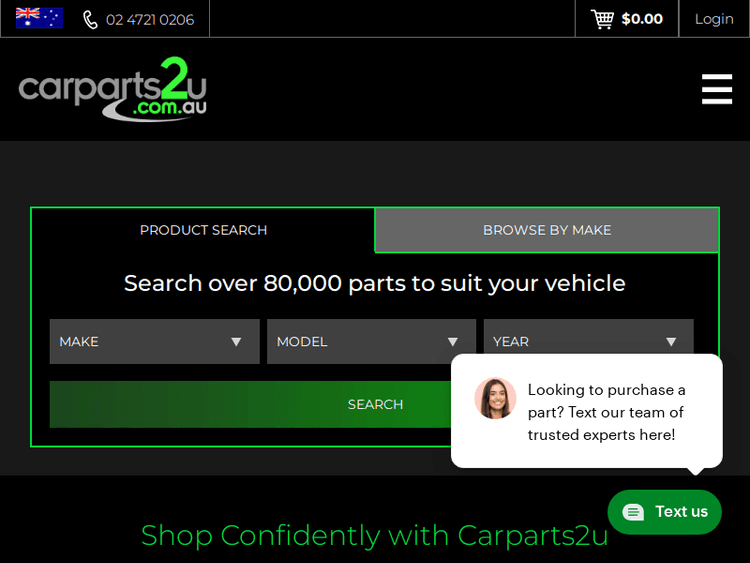Image resolution: width=750 pixels, height=563 pixels.
Task: Open the MAKE dropdown
Action: pos(154,342)
